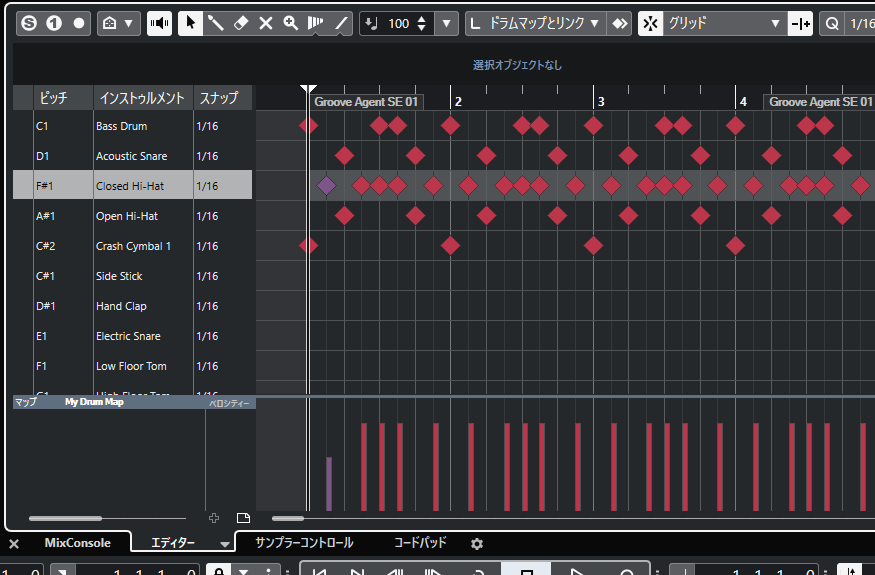Select the Object Selection arrow tool
This screenshot has height=575, width=875.
pyautogui.click(x=190, y=23)
